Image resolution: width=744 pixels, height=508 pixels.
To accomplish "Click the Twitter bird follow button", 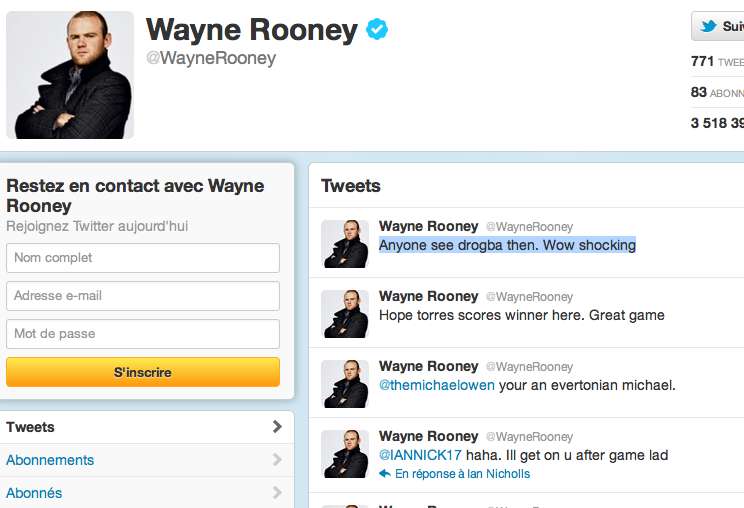I will pyautogui.click(x=717, y=26).
